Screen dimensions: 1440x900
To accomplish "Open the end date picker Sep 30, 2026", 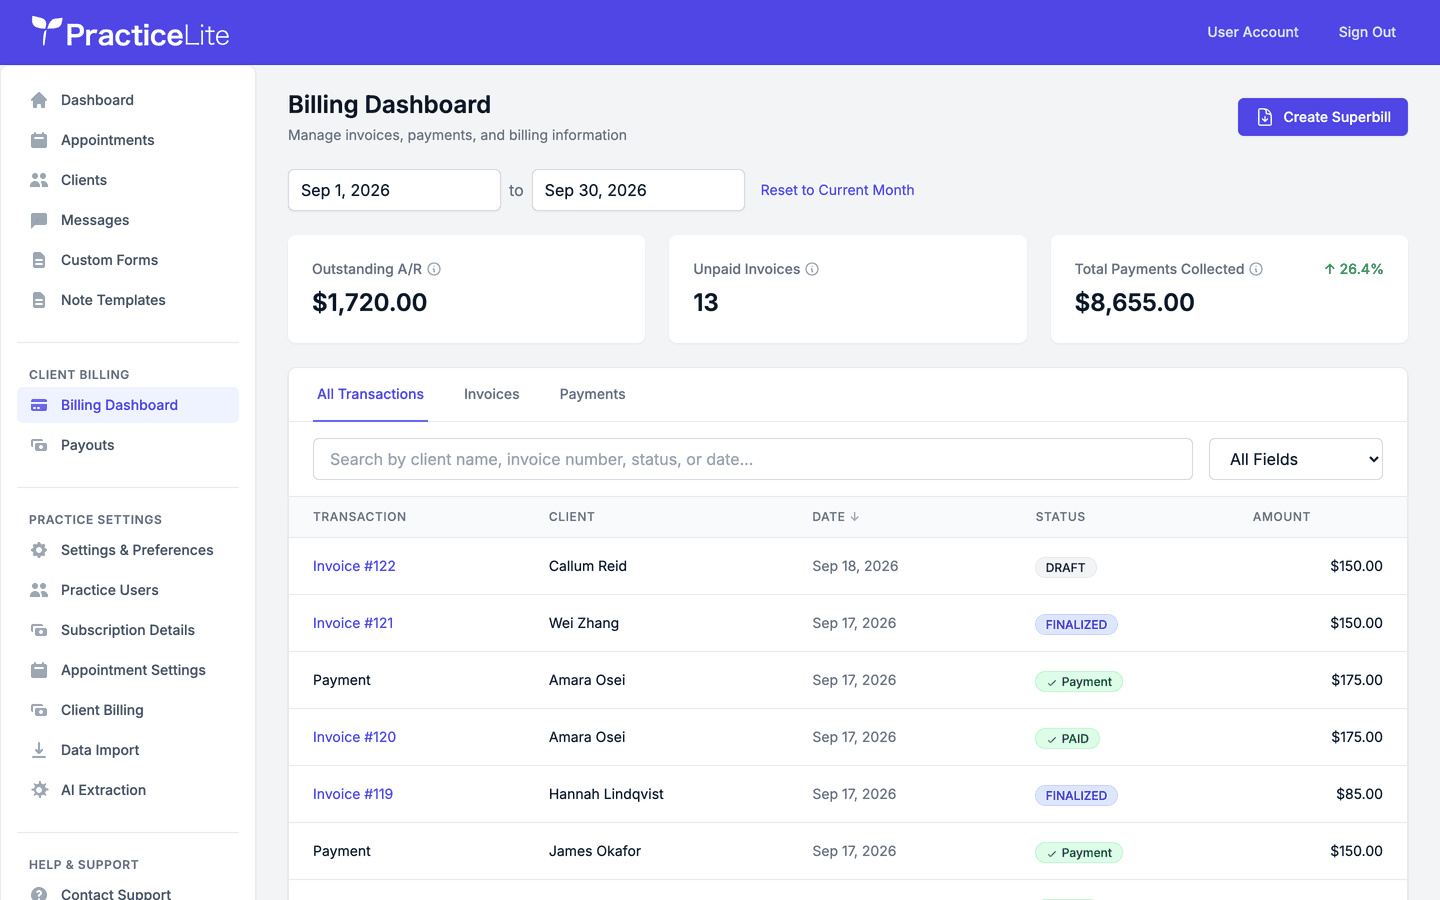I will tap(638, 190).
